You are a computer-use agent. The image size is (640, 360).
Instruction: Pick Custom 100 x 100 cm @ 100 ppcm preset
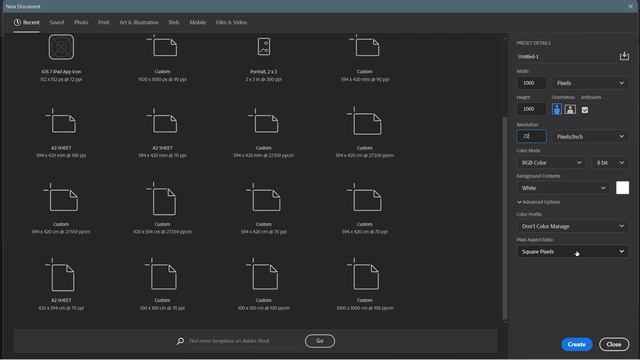click(x=264, y=284)
